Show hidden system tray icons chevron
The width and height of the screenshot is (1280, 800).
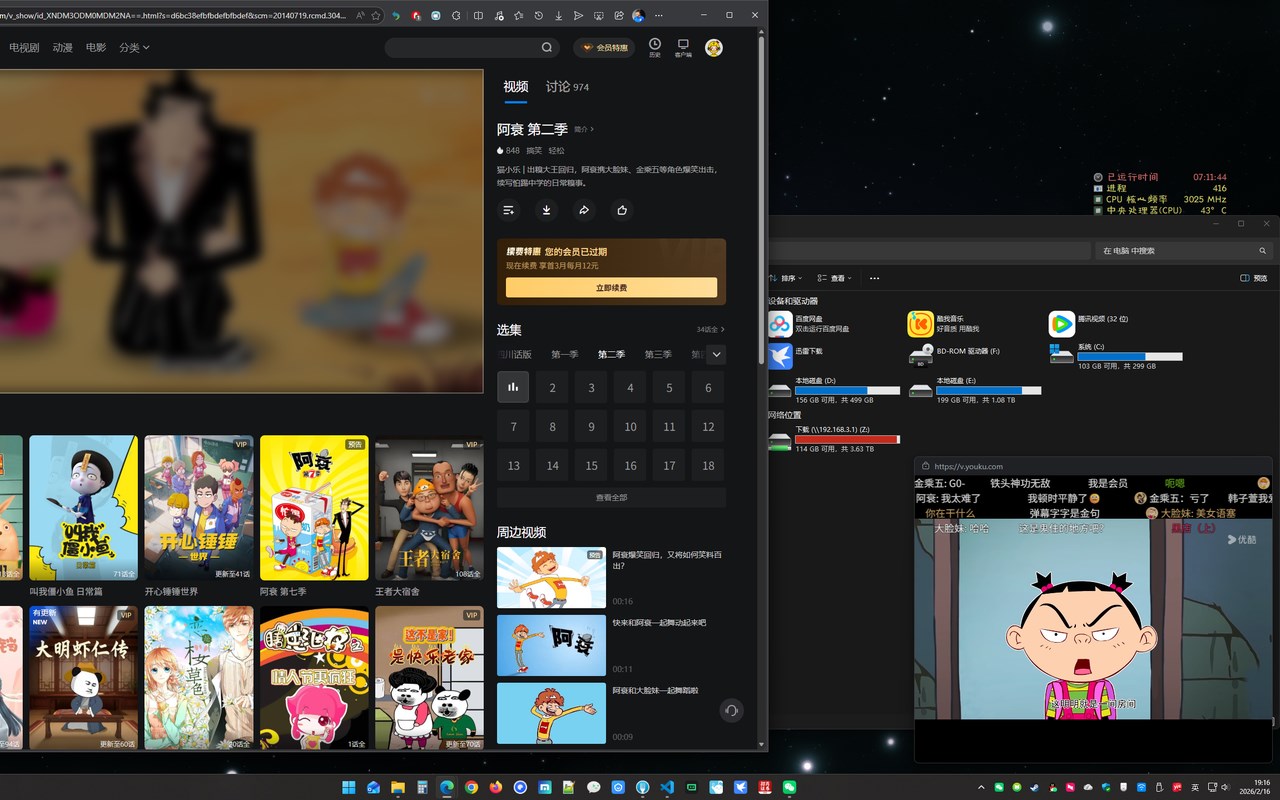(x=981, y=787)
